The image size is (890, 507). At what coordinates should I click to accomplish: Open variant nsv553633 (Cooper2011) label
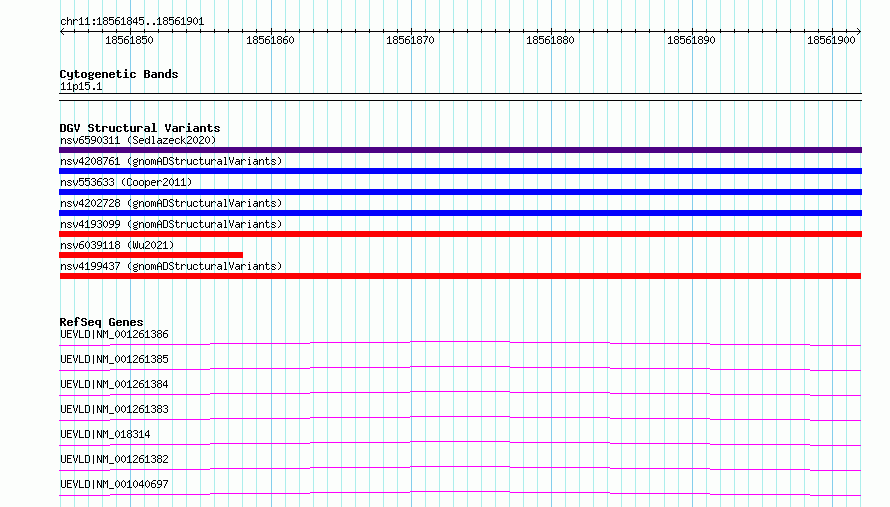point(126,182)
